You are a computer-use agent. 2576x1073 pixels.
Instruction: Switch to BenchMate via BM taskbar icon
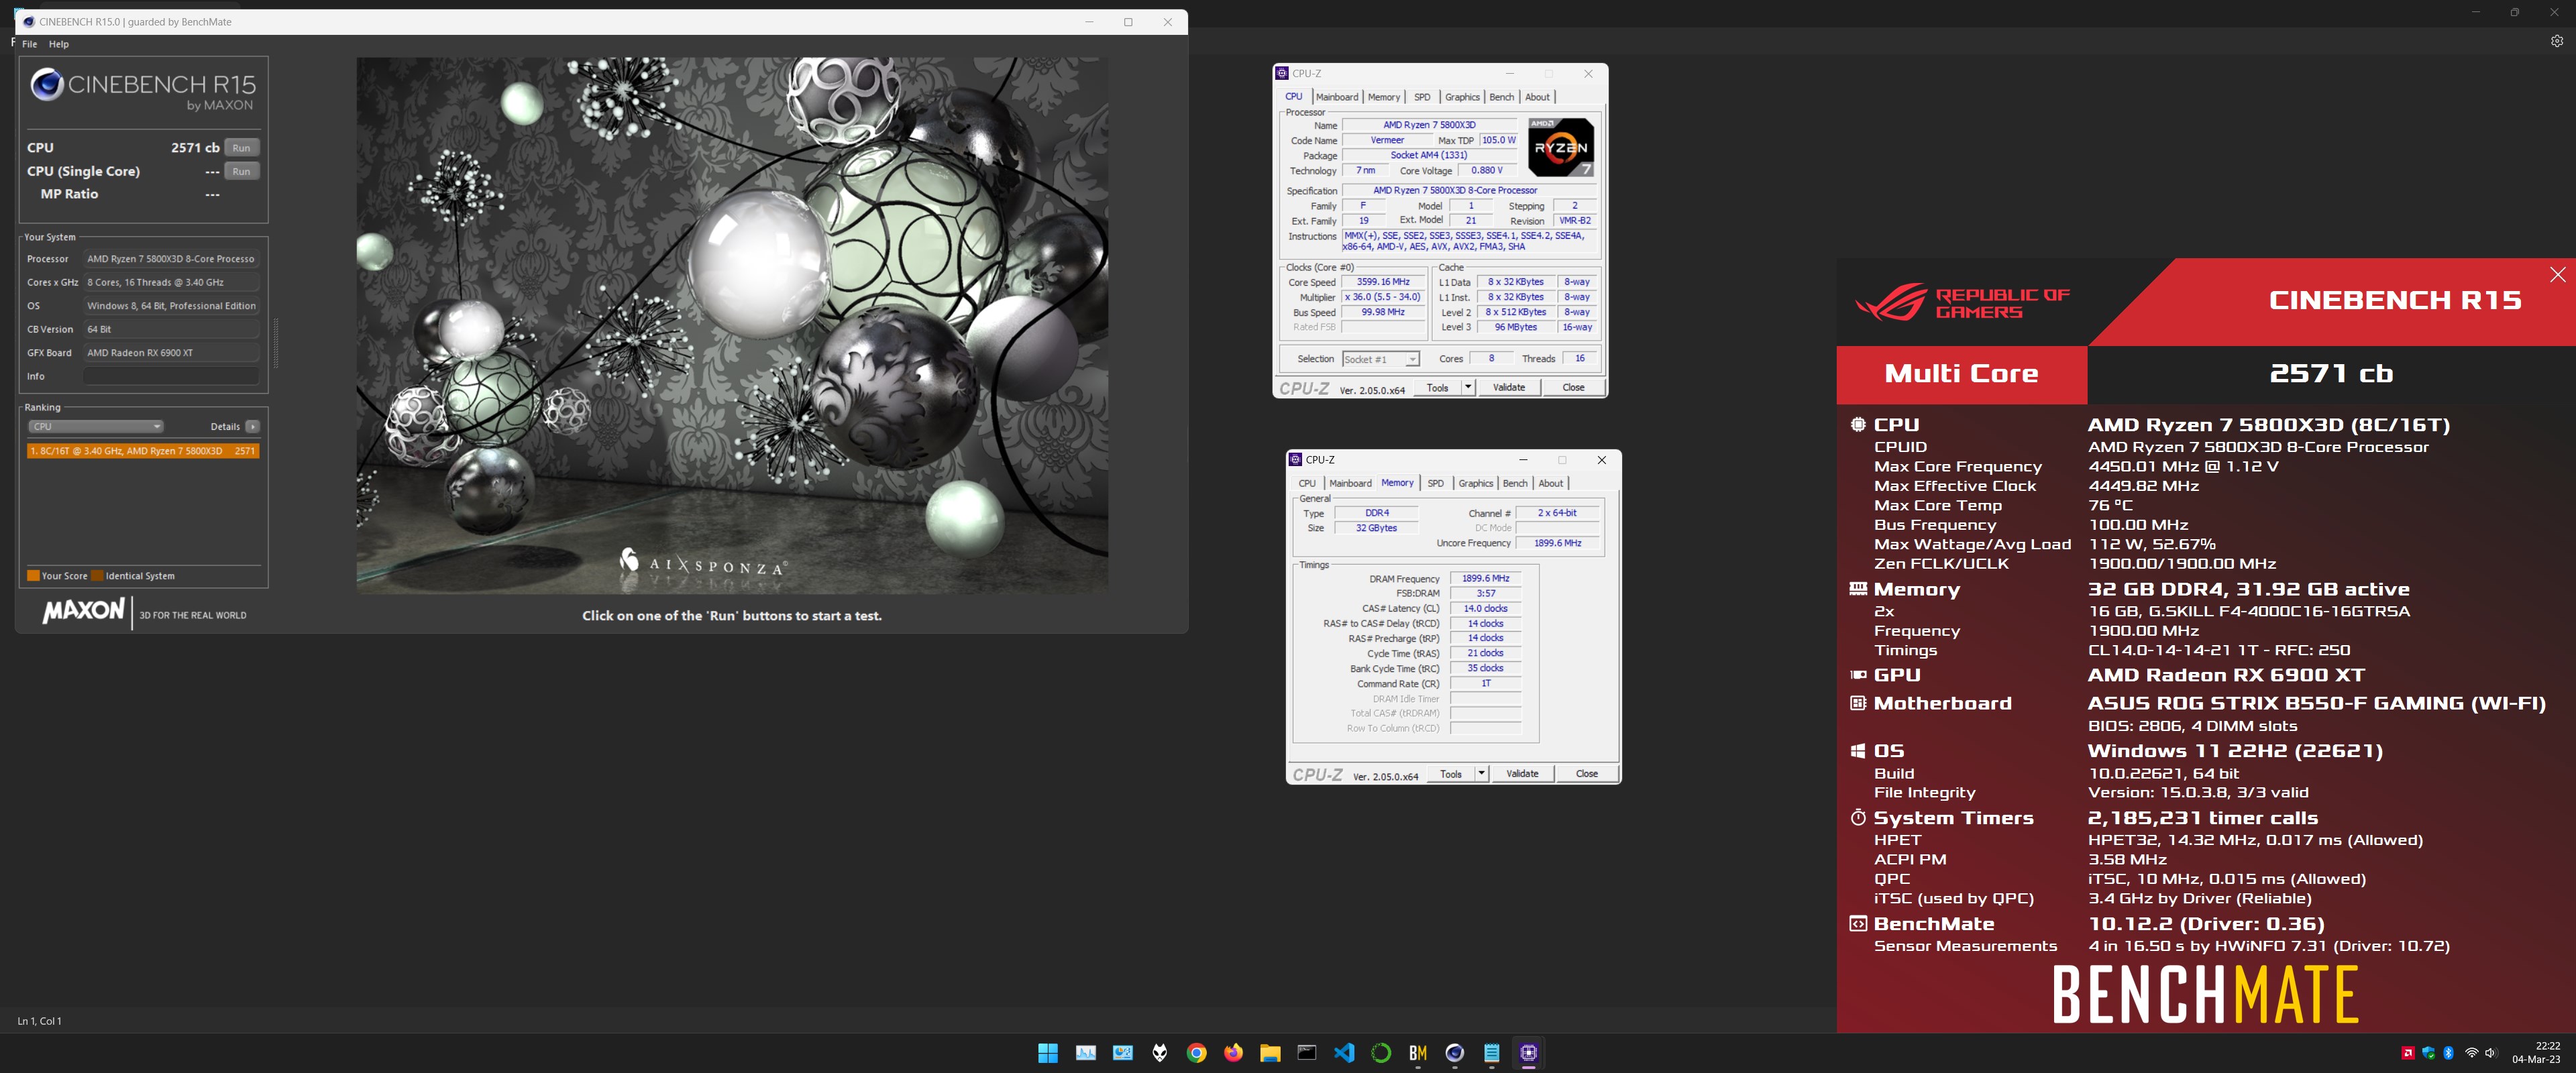[x=1418, y=1052]
